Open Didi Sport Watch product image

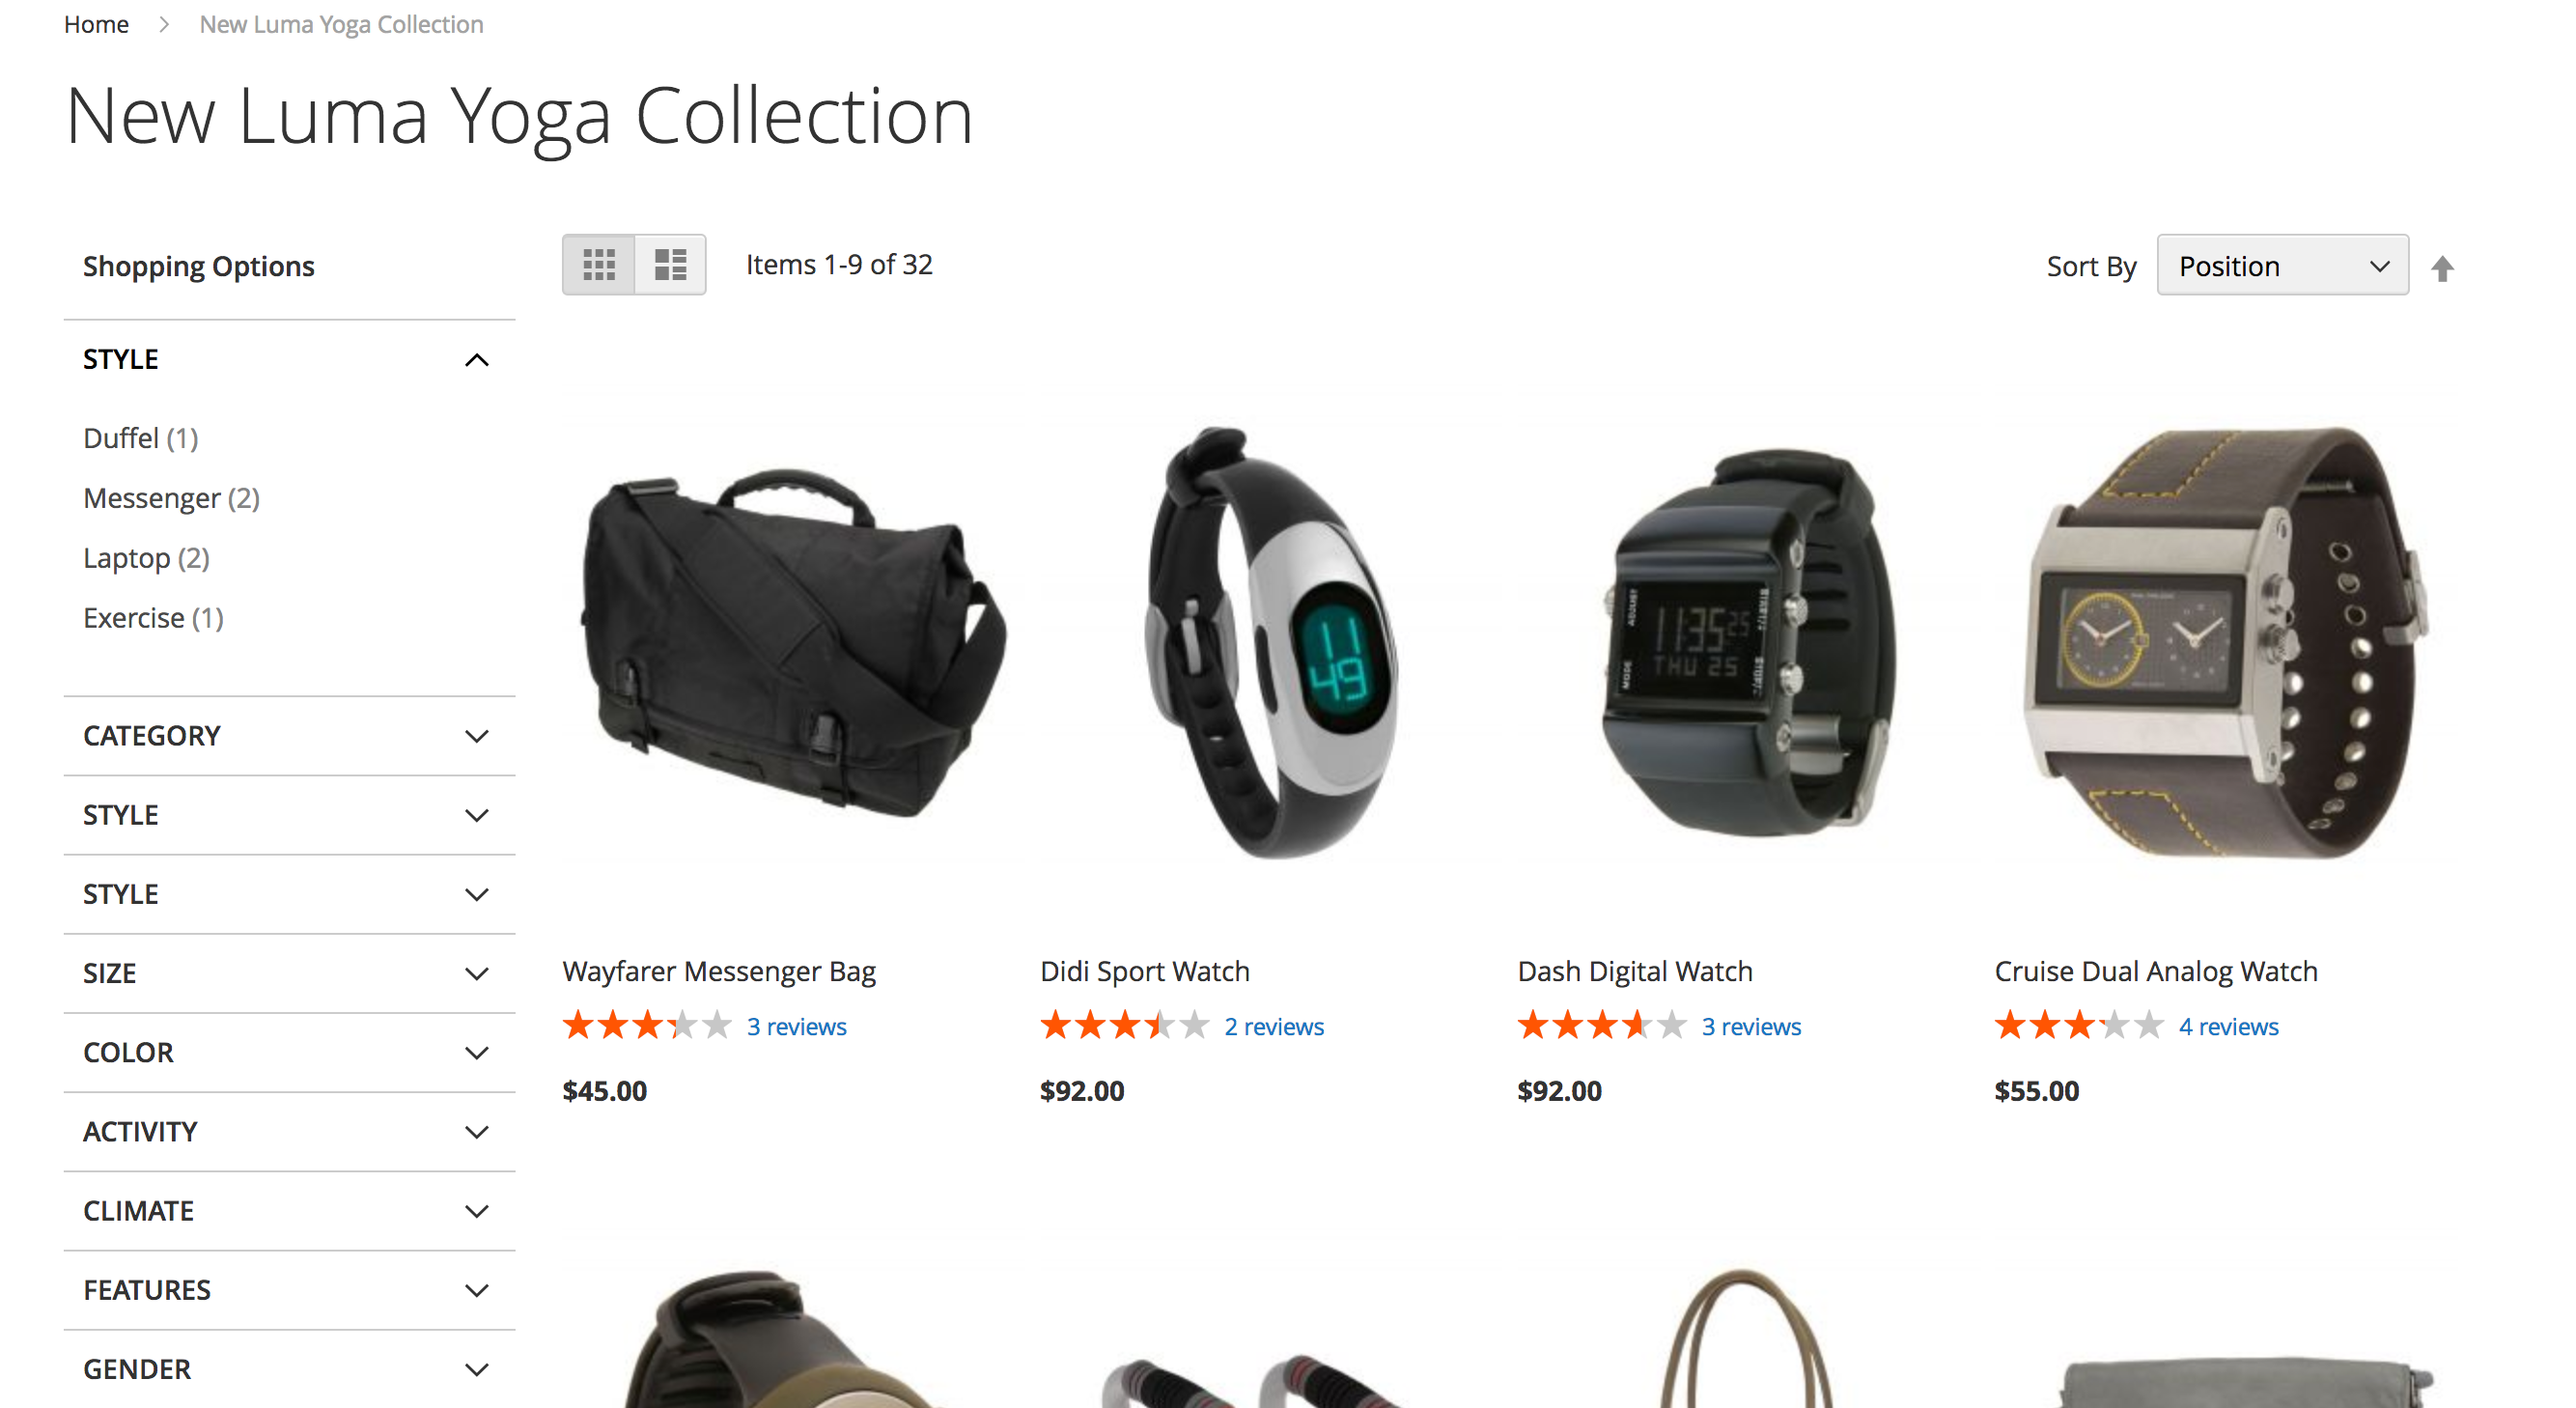[1270, 641]
